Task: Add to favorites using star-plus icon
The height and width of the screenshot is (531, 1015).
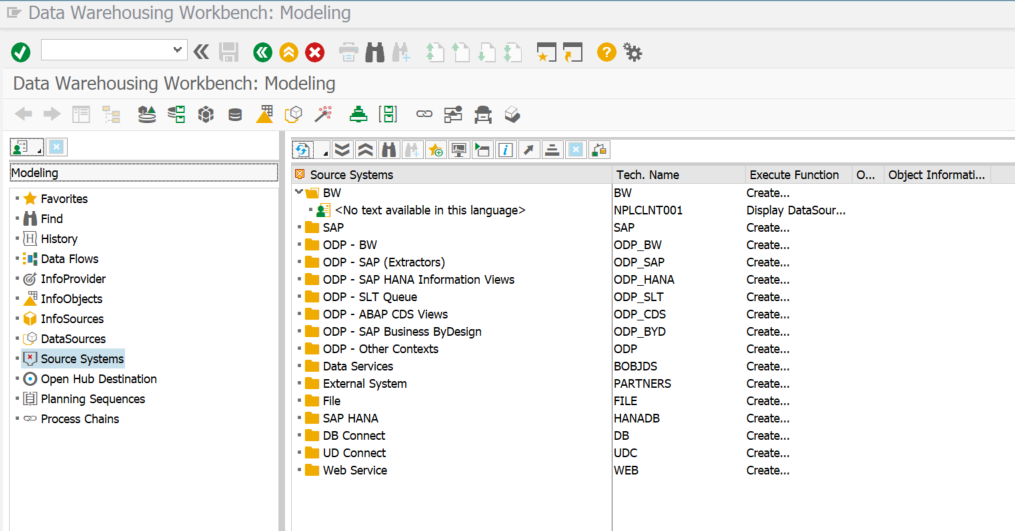Action: tap(436, 150)
